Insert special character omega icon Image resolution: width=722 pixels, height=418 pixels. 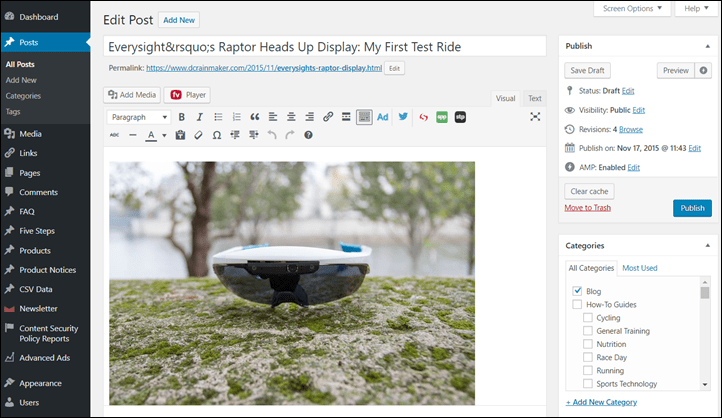pos(217,135)
